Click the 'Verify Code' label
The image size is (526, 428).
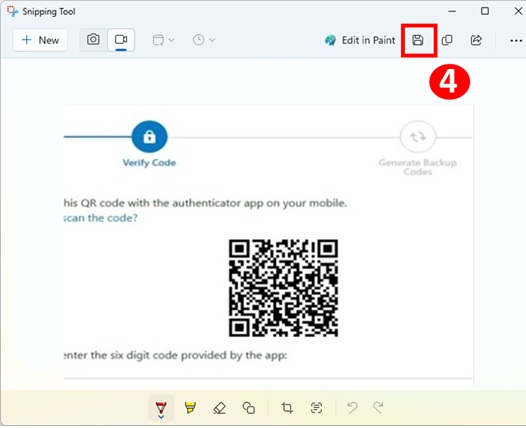point(149,163)
